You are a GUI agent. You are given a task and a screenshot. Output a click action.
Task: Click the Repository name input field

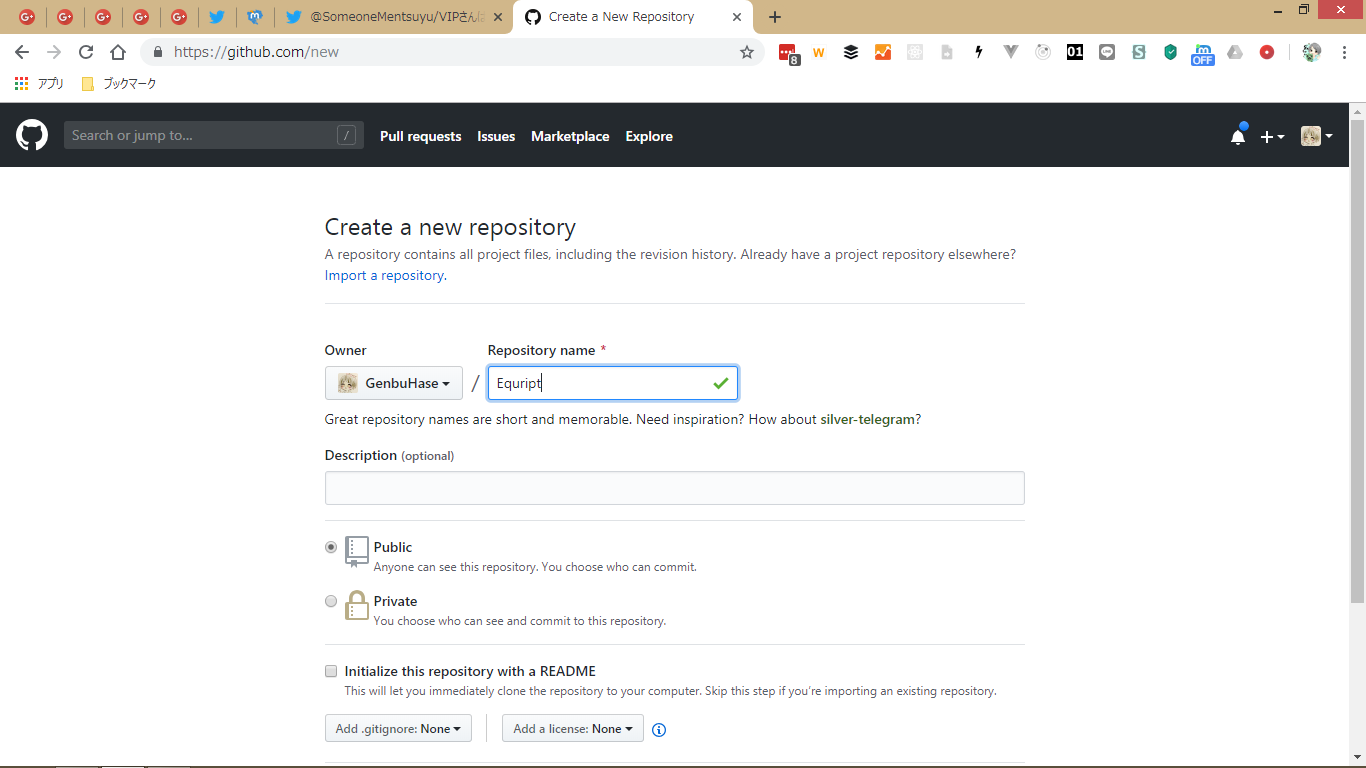[x=613, y=383]
